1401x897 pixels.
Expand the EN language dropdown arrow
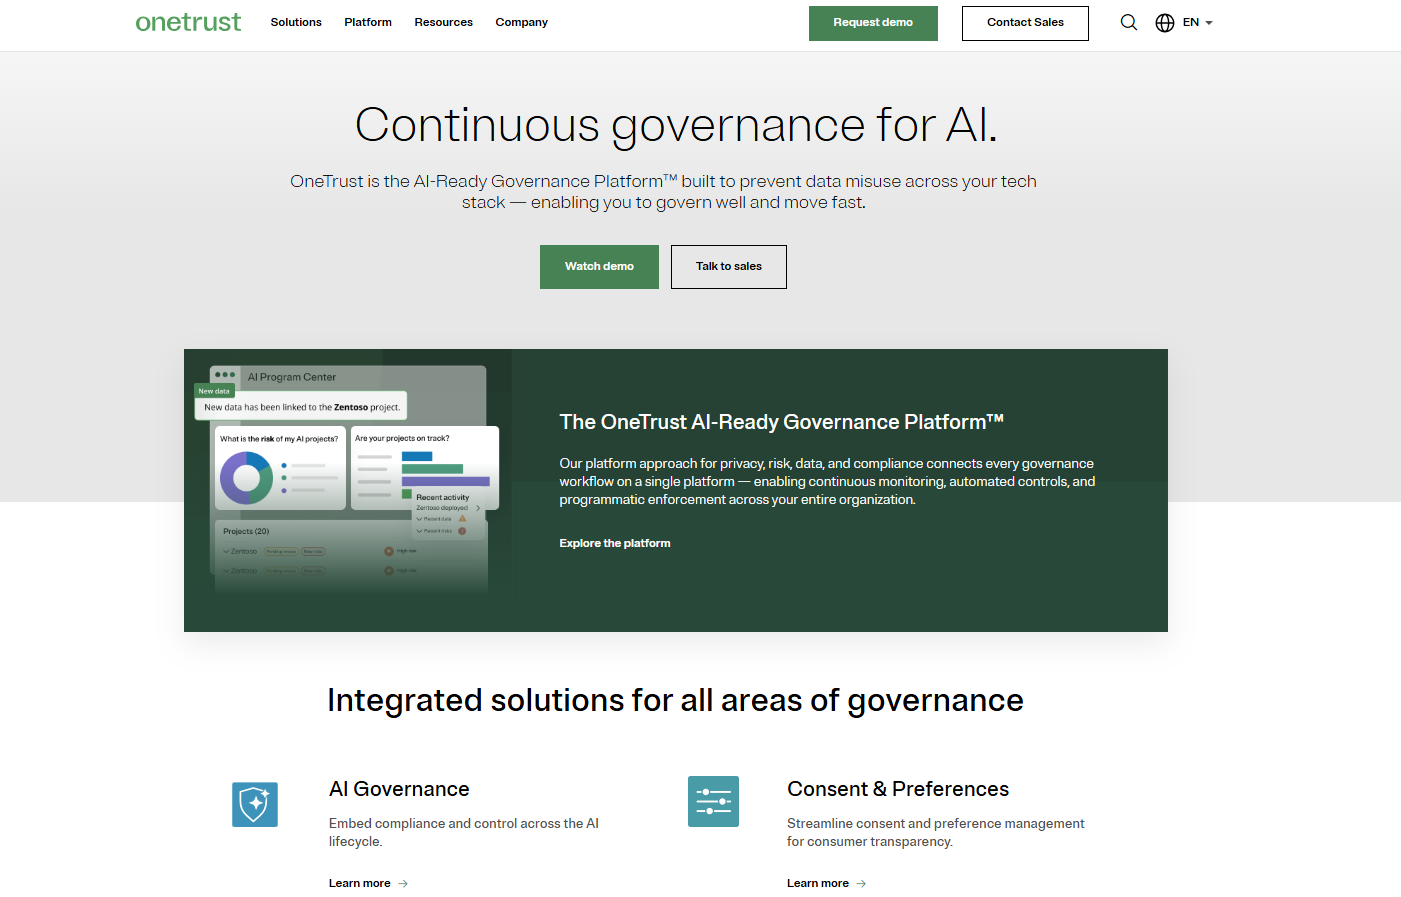click(x=1209, y=23)
